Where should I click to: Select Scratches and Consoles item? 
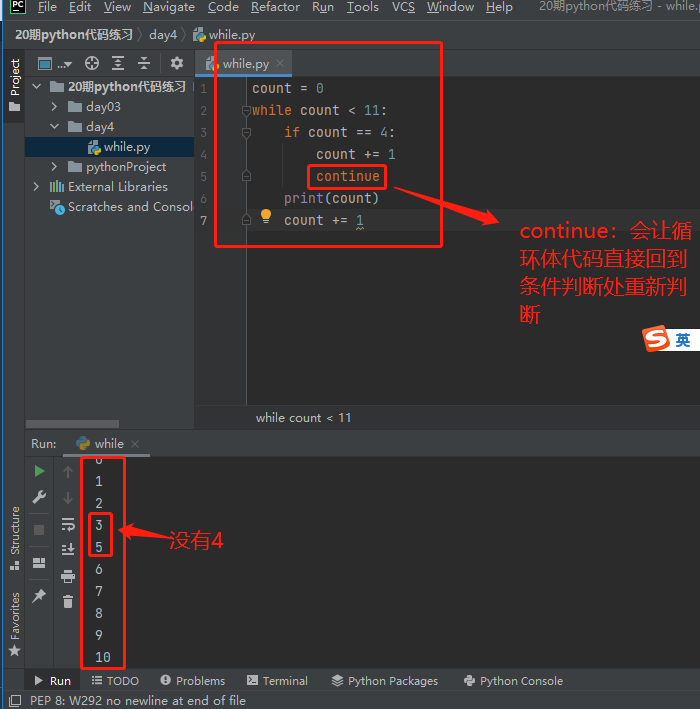tap(121, 207)
